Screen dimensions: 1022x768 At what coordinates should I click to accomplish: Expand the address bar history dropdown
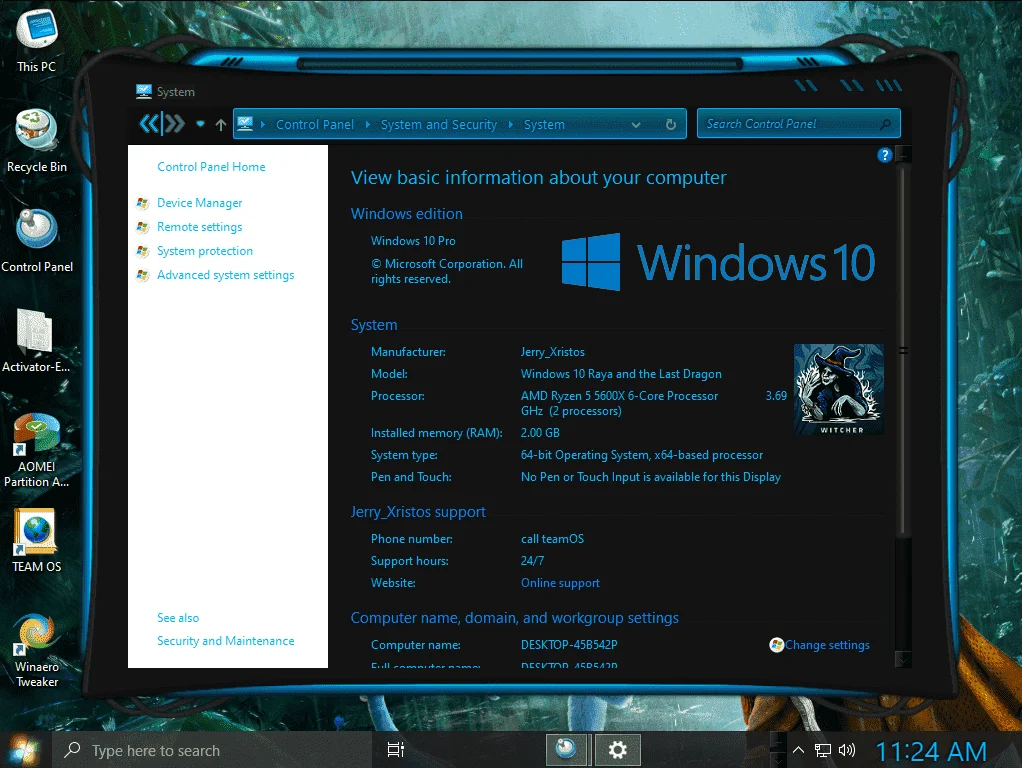tap(636, 125)
